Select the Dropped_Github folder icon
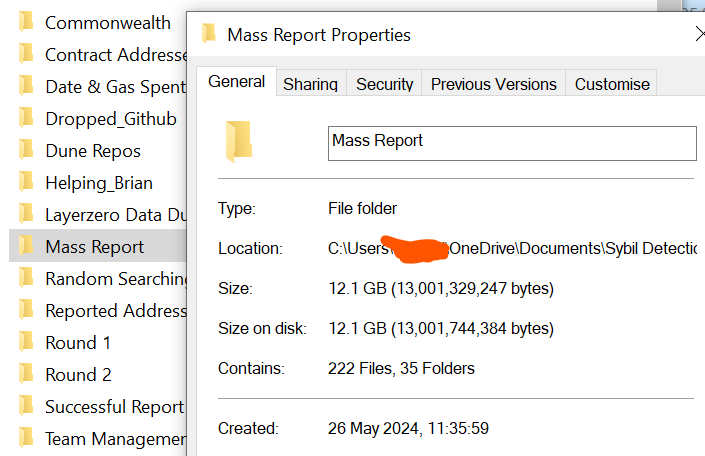 26,118
